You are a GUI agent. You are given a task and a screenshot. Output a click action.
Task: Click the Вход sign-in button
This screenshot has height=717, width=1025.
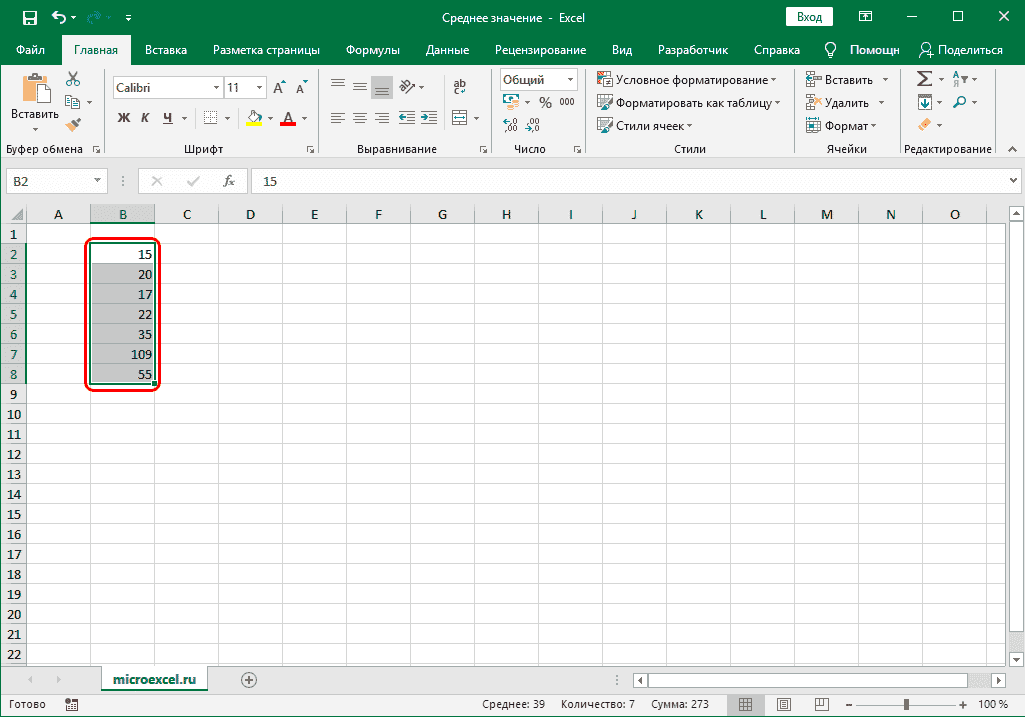810,17
